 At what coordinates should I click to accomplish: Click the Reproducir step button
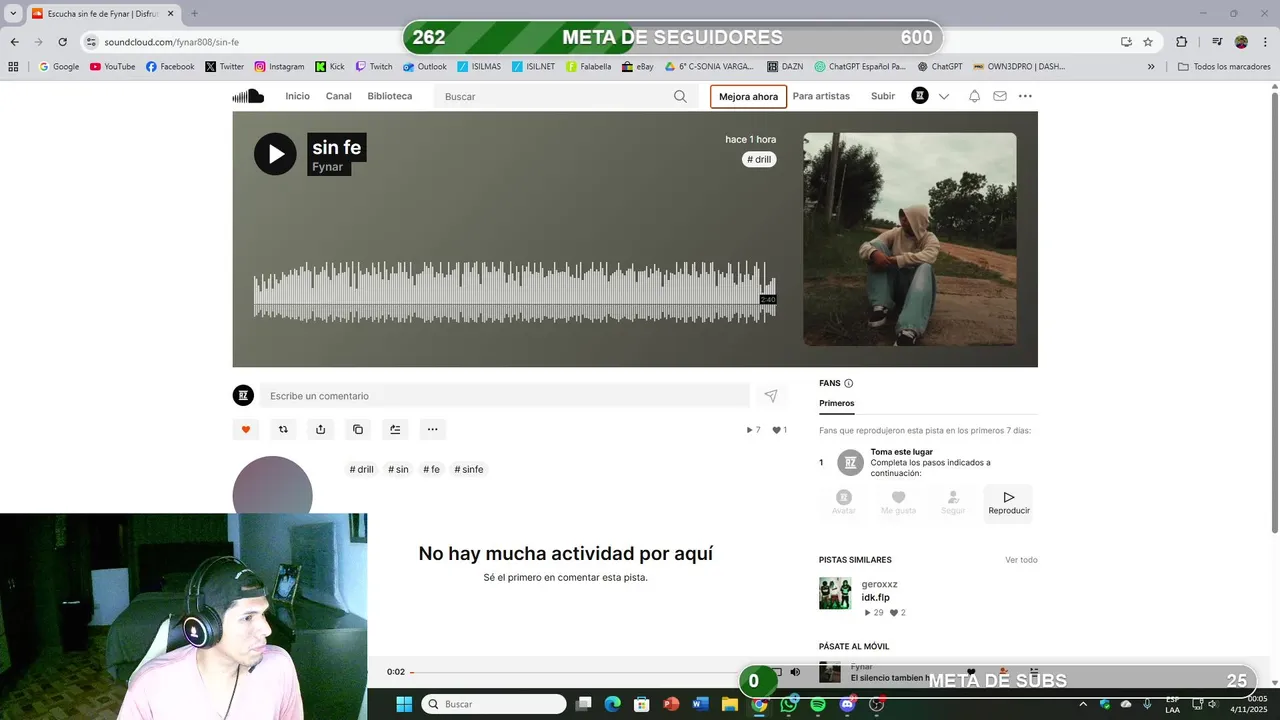click(x=1009, y=503)
